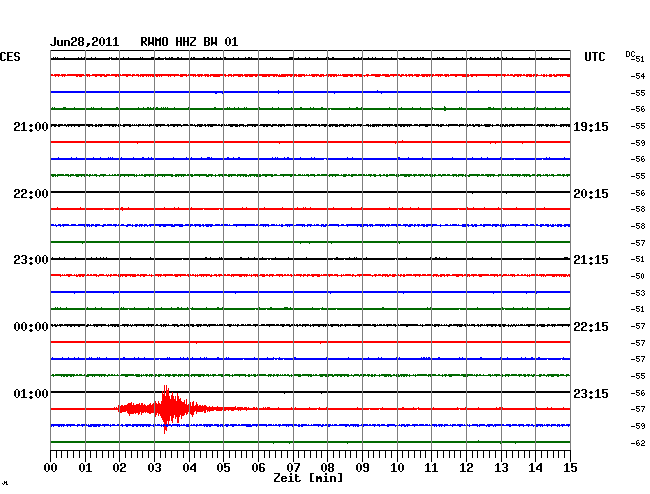
Task: Select the "01:00" local time label
Action: pyautogui.click(x=31, y=393)
